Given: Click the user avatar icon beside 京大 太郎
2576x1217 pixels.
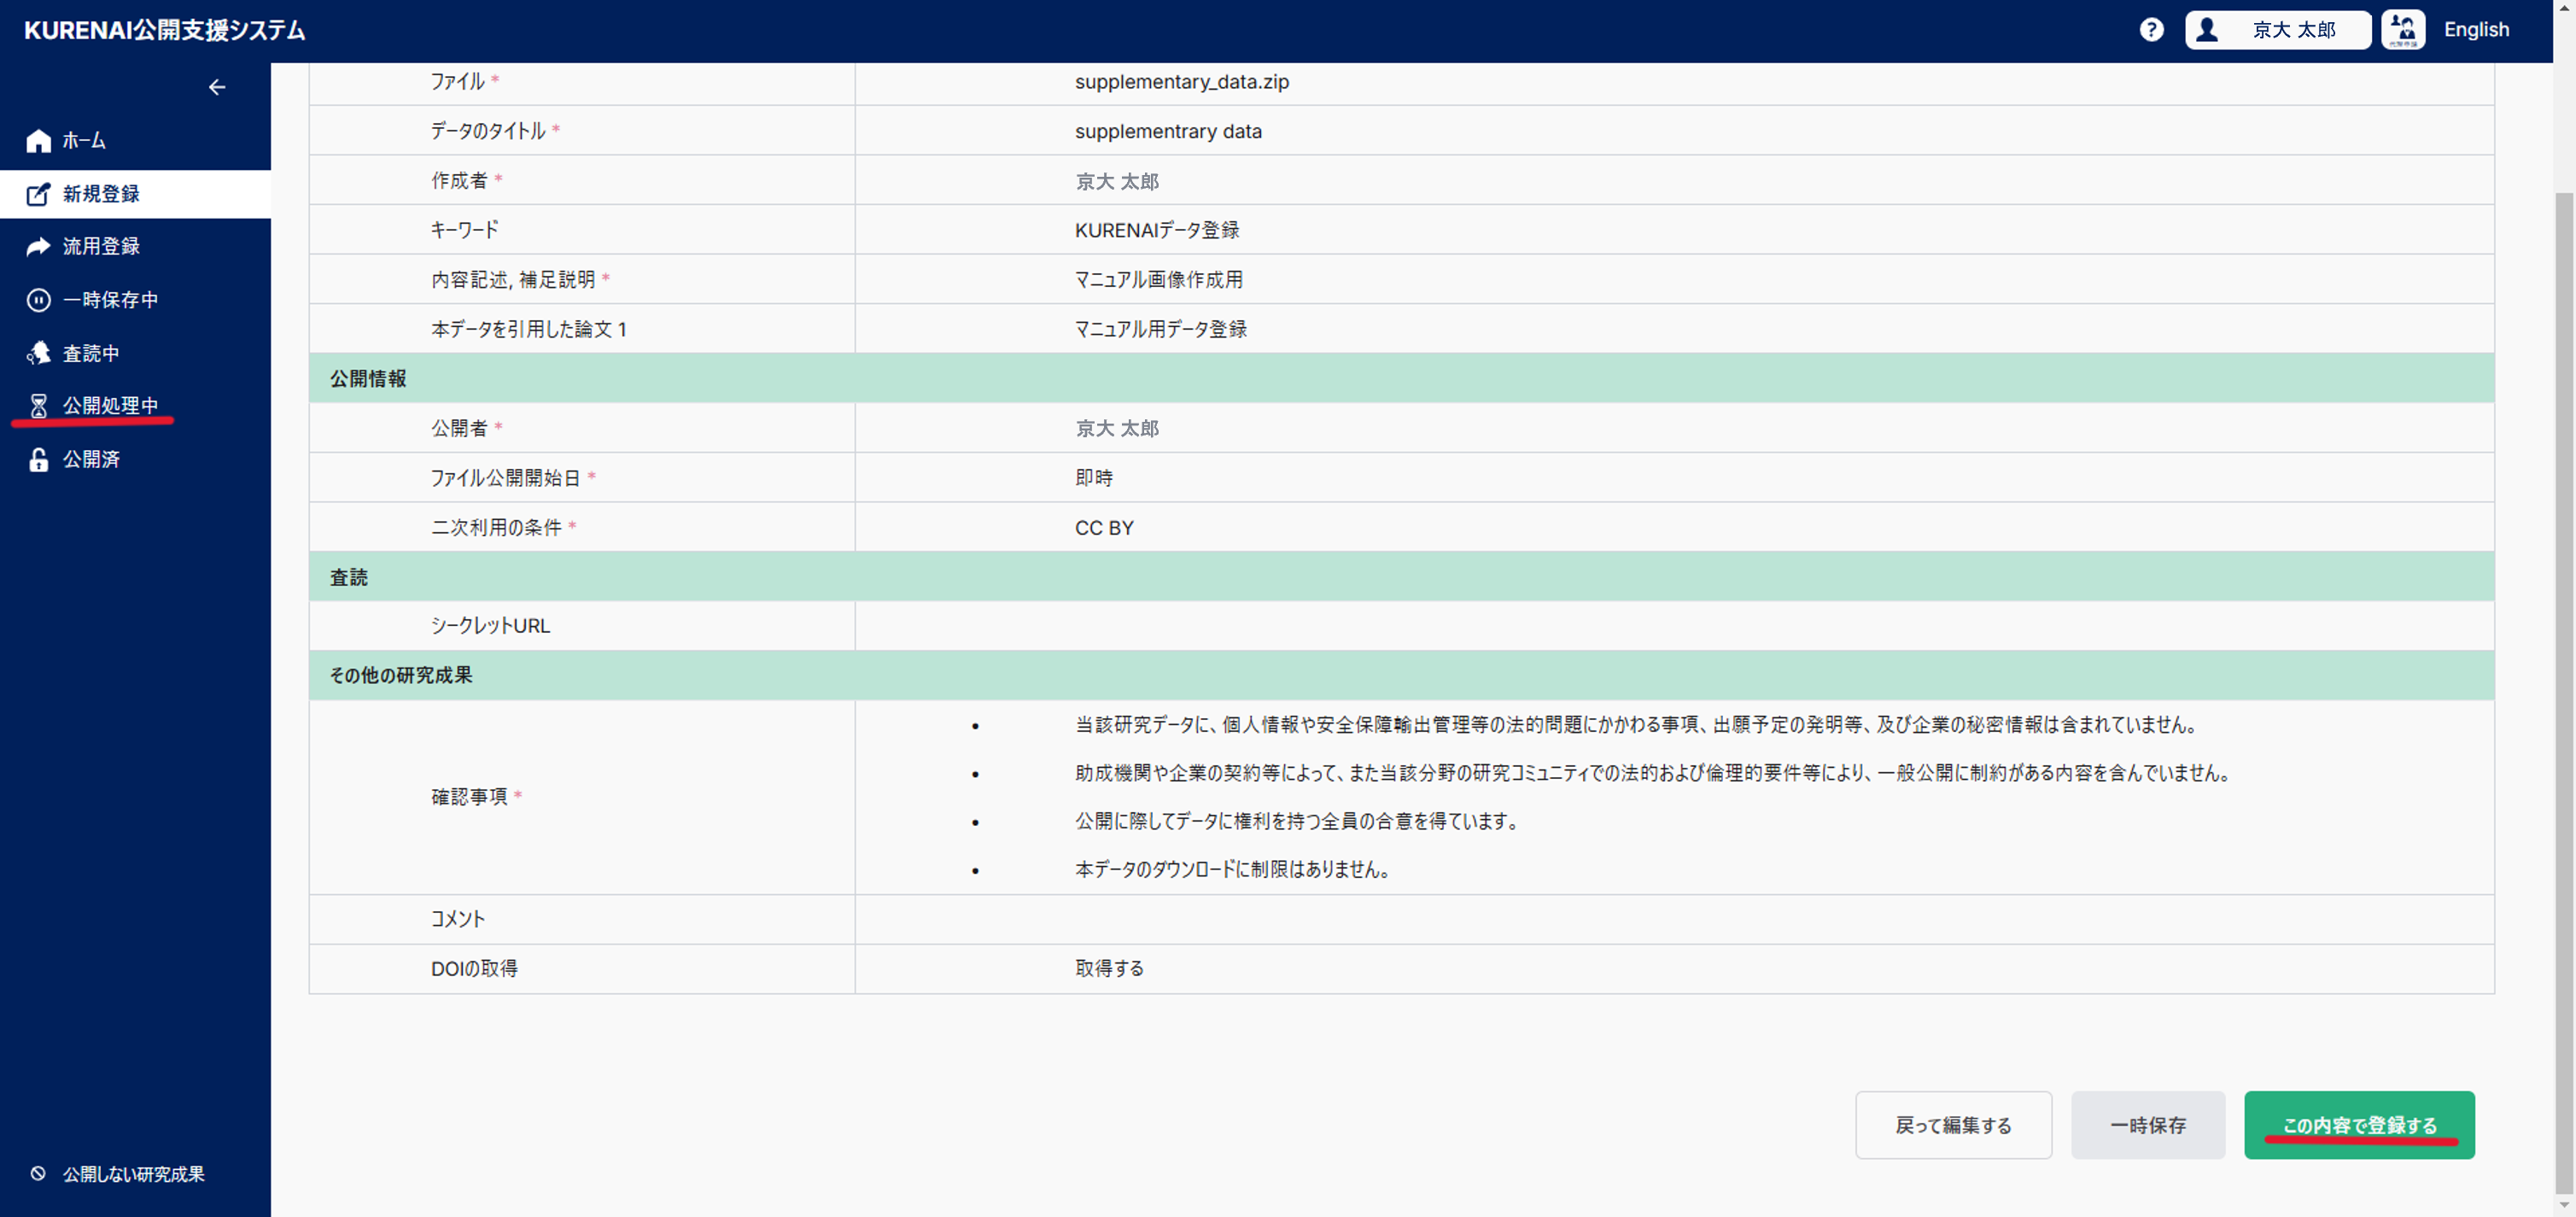Looking at the screenshot, I should pyautogui.click(x=2208, y=30).
